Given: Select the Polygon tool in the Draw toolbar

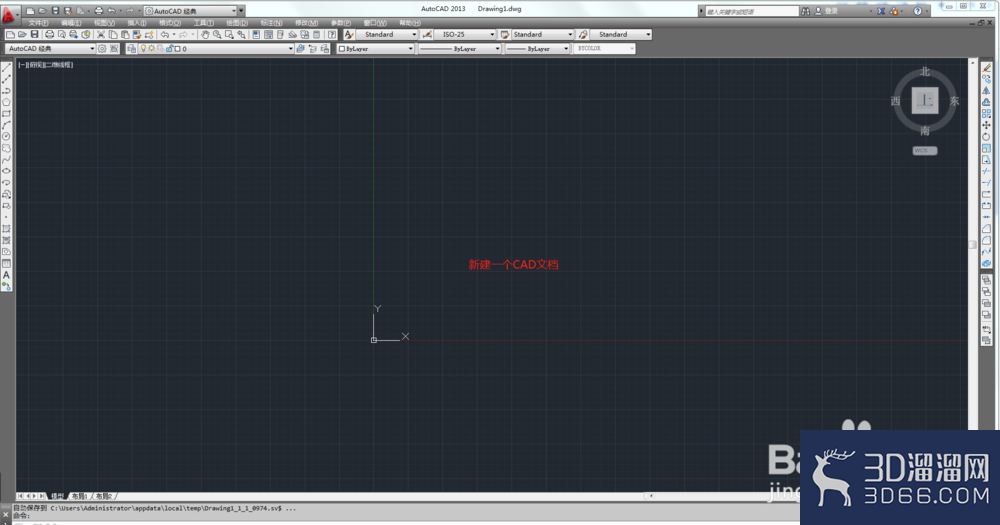Looking at the screenshot, I should click(x=6, y=102).
